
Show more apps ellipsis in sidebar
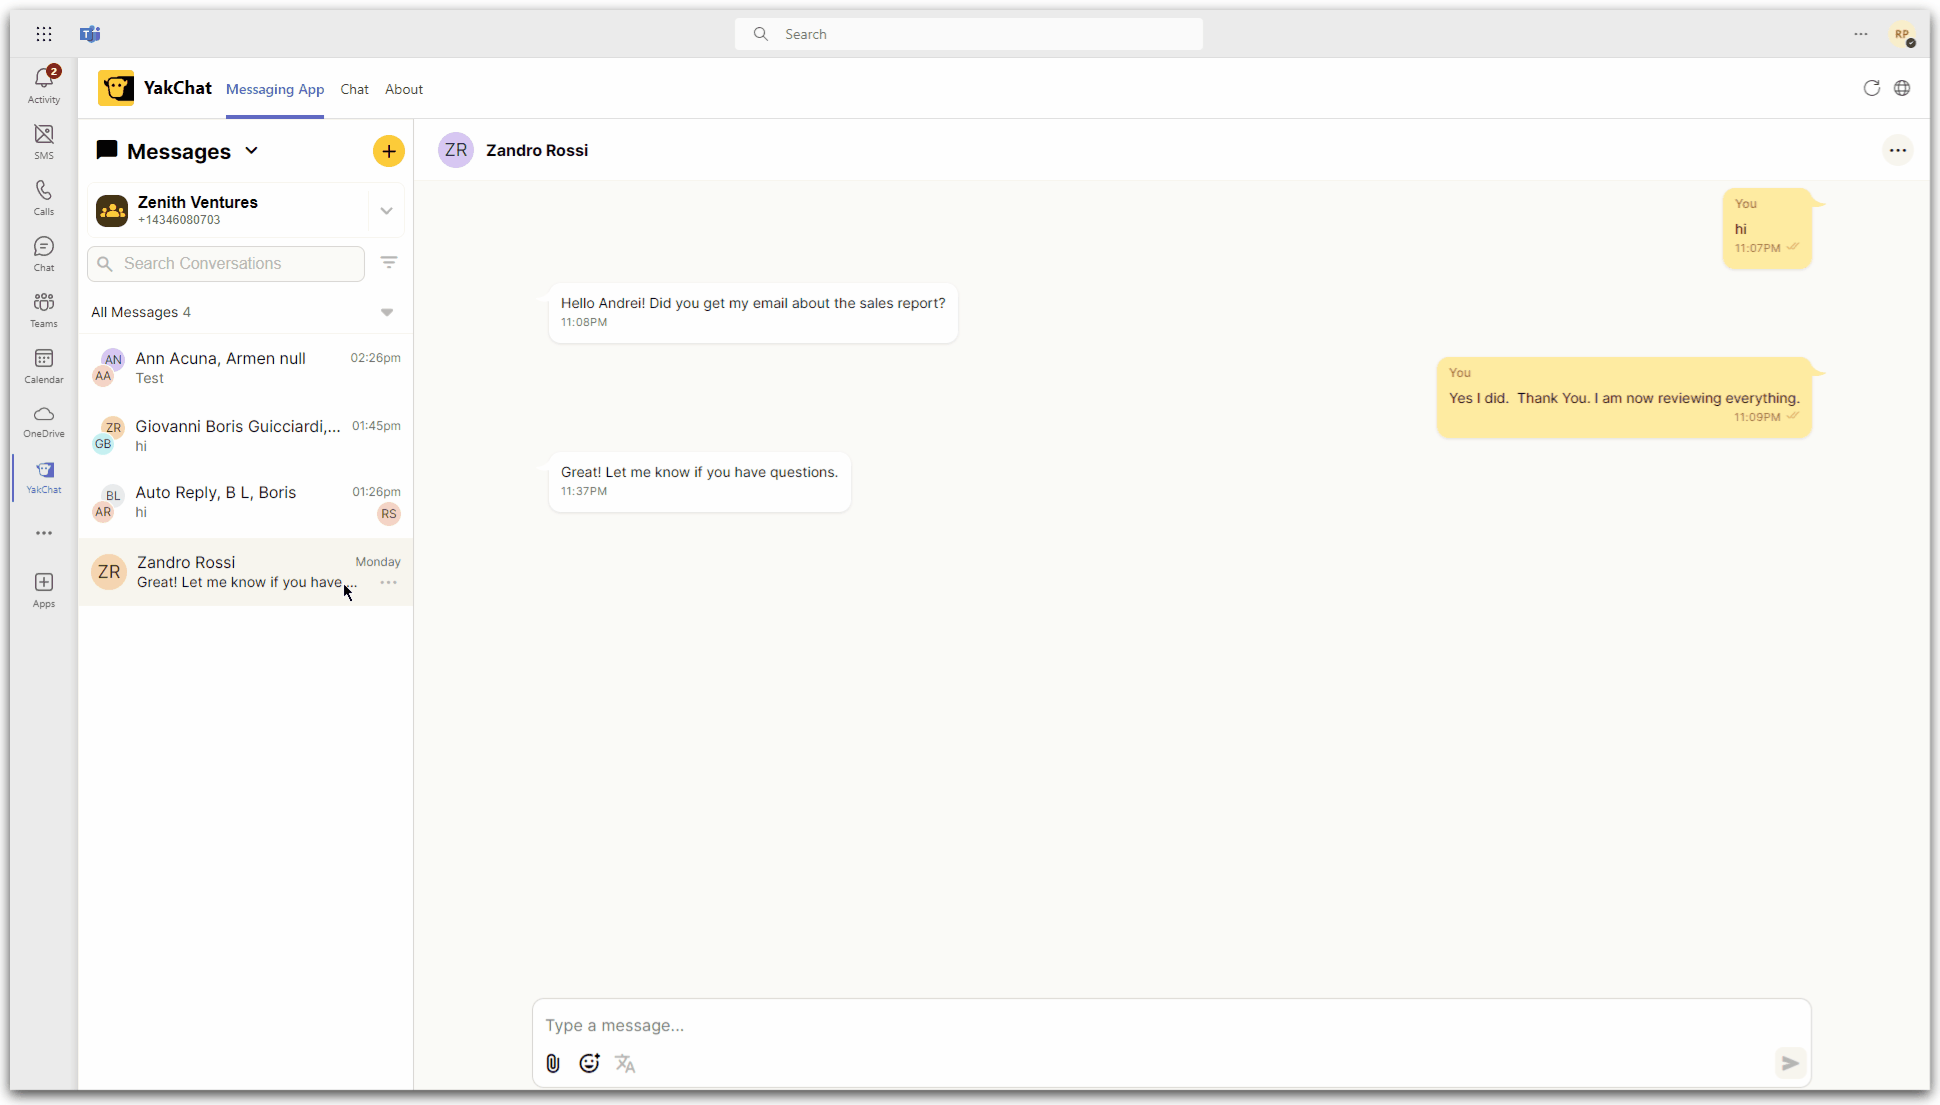[x=44, y=533]
